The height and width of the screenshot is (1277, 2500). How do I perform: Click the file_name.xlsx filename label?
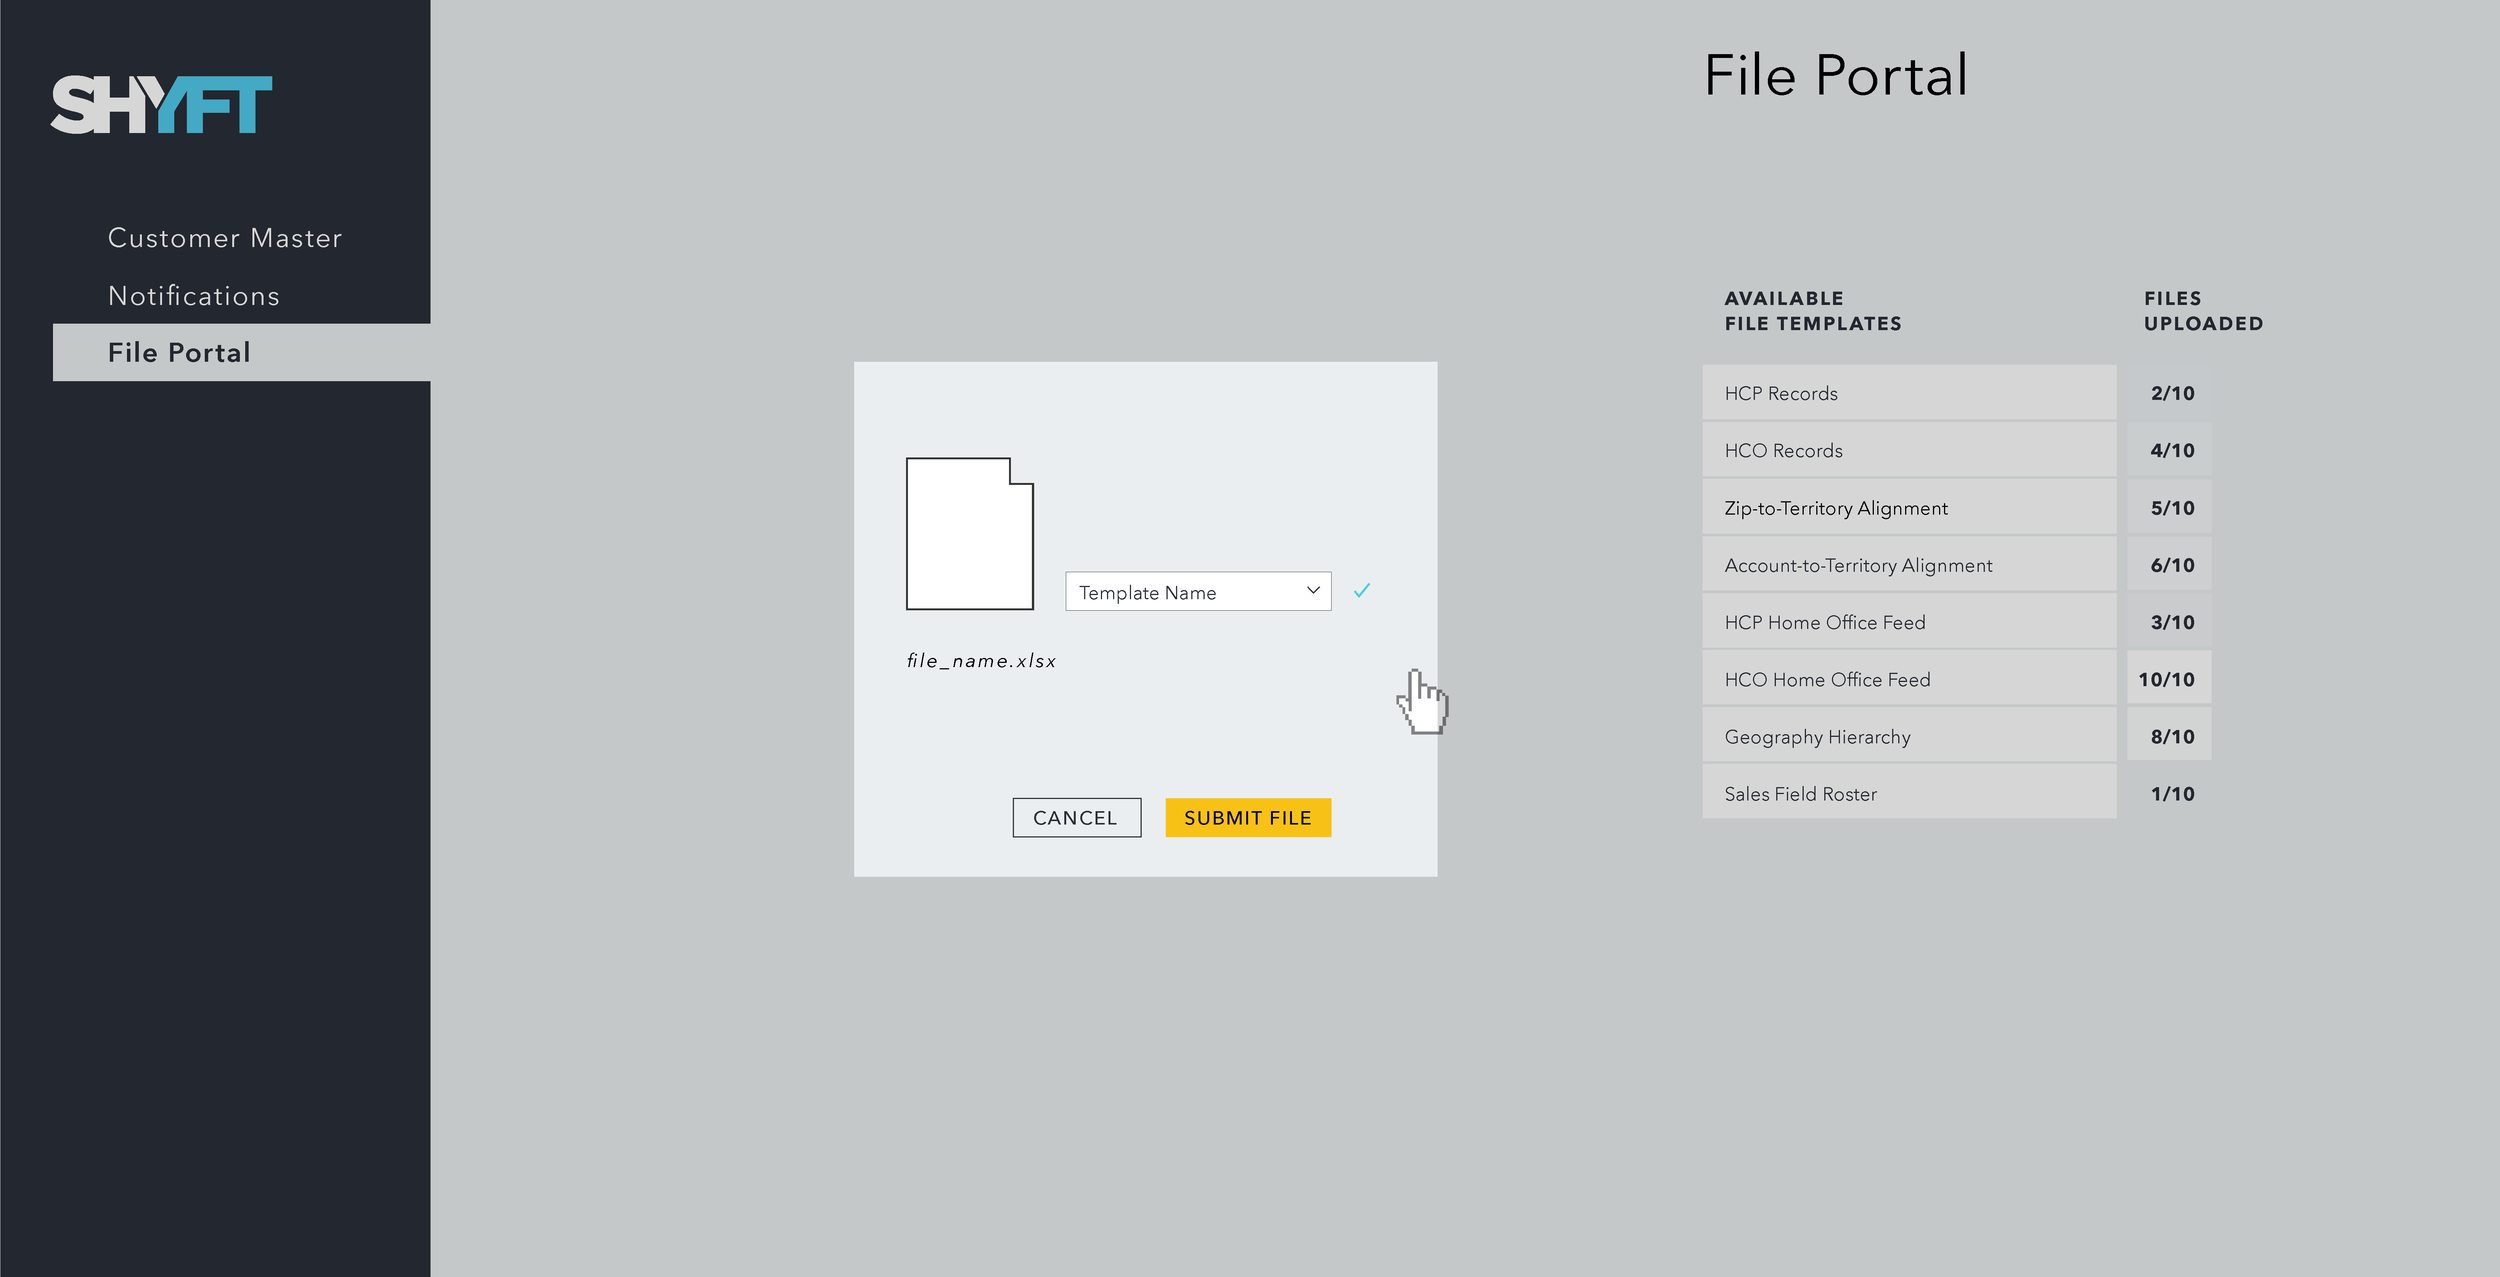tap(981, 660)
